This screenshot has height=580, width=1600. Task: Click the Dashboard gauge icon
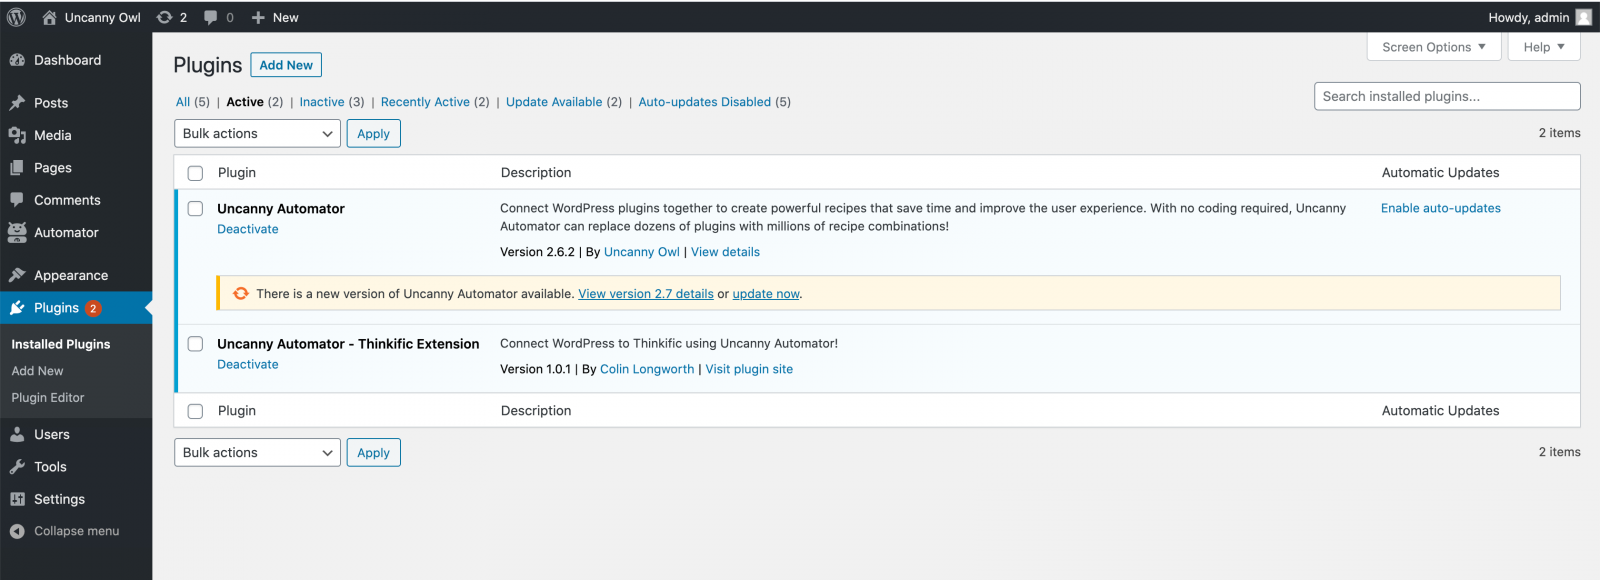click(x=17, y=60)
